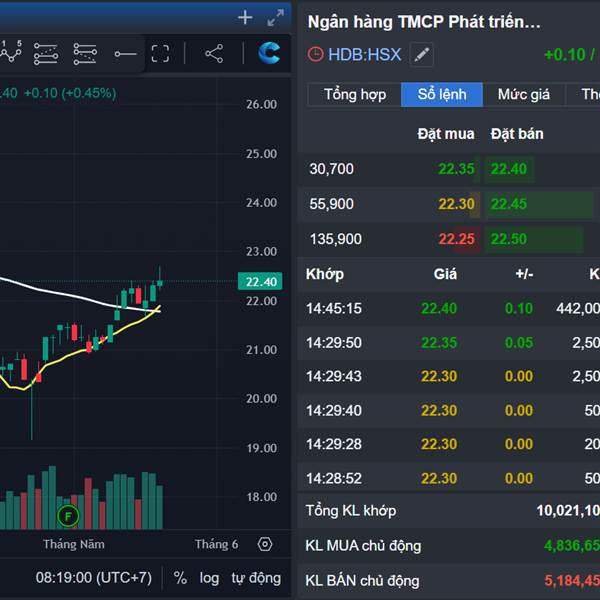Toggle log scale on the chart
Viewport: 600px width, 600px height.
(209, 578)
